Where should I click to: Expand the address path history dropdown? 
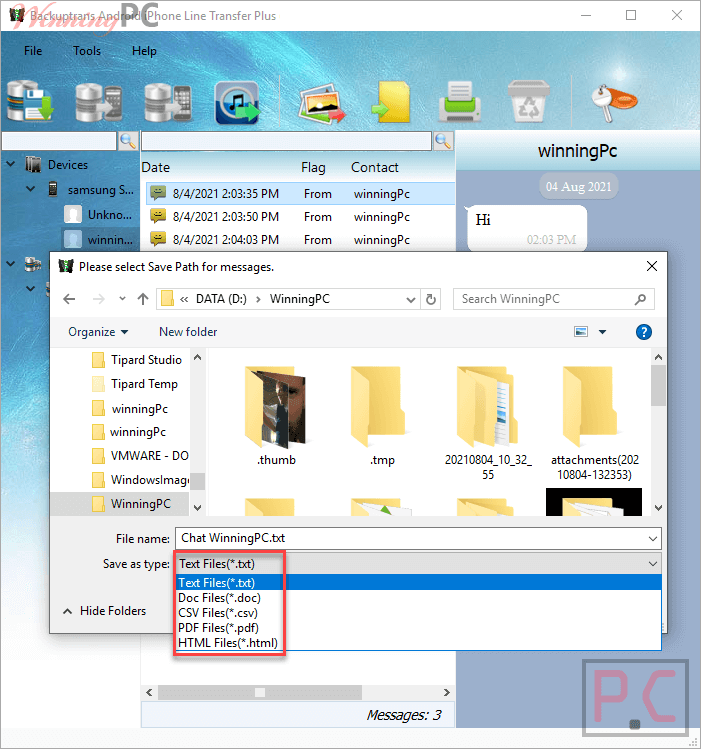click(x=410, y=300)
